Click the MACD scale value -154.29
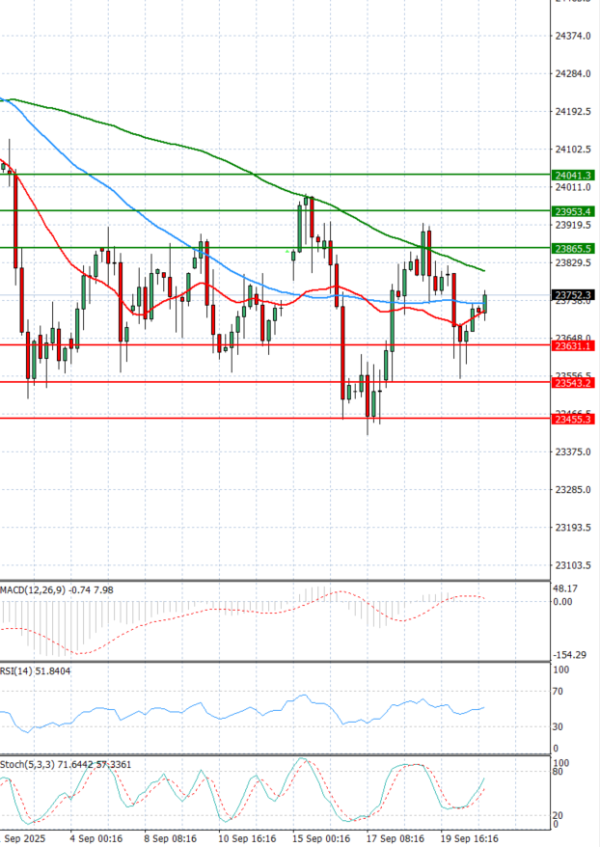Viewport: 600px width, 847px height. click(x=569, y=655)
